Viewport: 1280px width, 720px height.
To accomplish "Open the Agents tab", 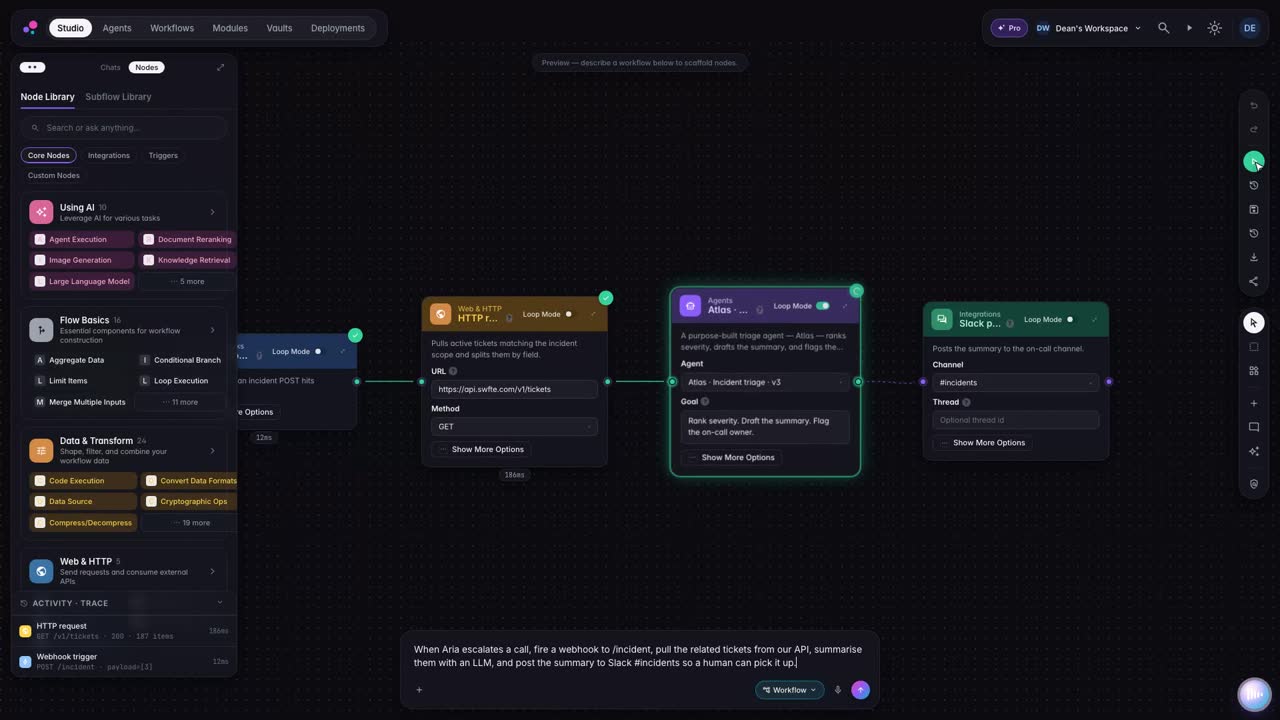I will click(117, 28).
